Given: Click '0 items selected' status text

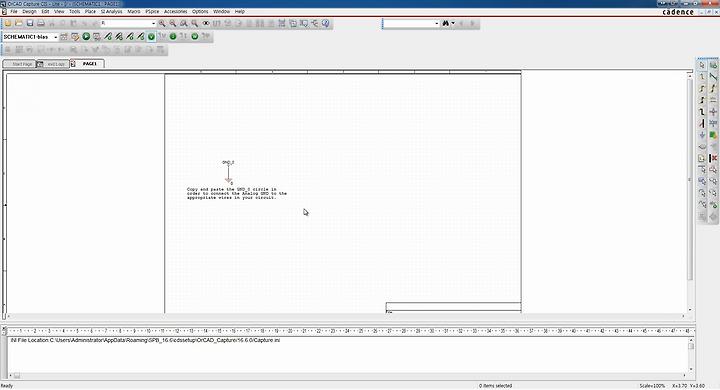Looking at the screenshot, I should [x=495, y=386].
